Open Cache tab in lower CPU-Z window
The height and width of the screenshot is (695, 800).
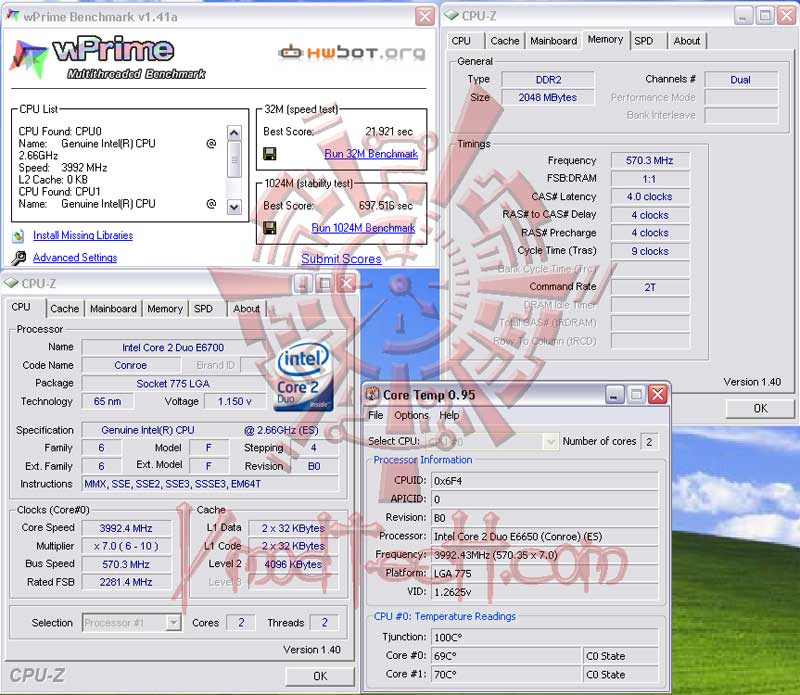click(x=65, y=309)
